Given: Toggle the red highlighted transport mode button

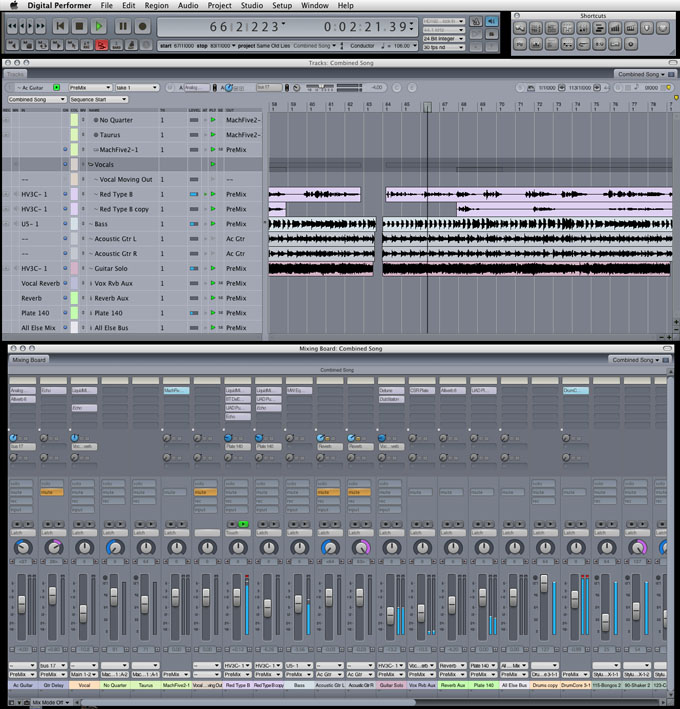Looking at the screenshot, I should point(102,45).
